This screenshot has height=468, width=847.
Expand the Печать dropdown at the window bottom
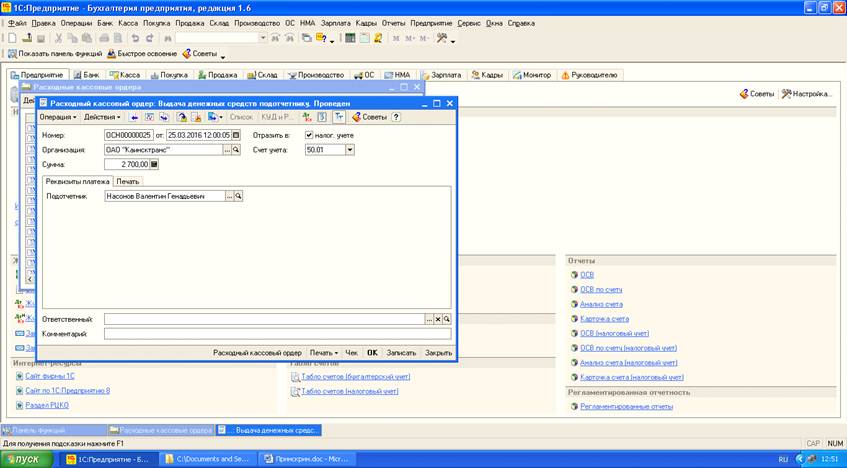click(x=323, y=352)
